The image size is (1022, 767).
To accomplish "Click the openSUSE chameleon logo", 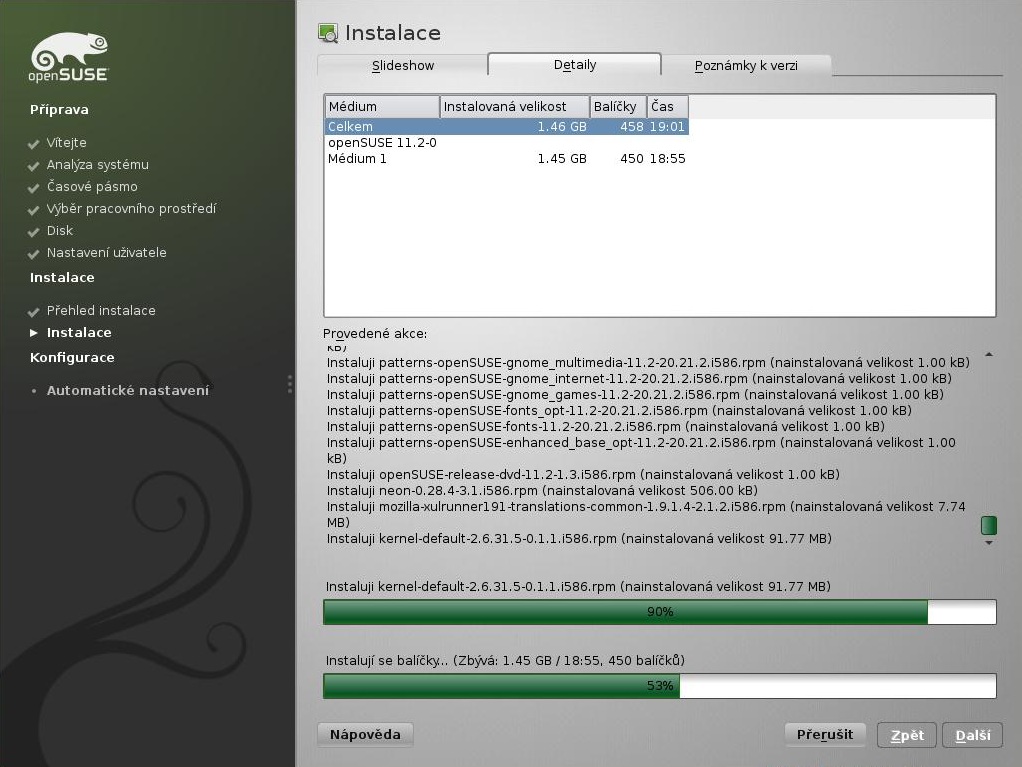I will click(x=68, y=57).
